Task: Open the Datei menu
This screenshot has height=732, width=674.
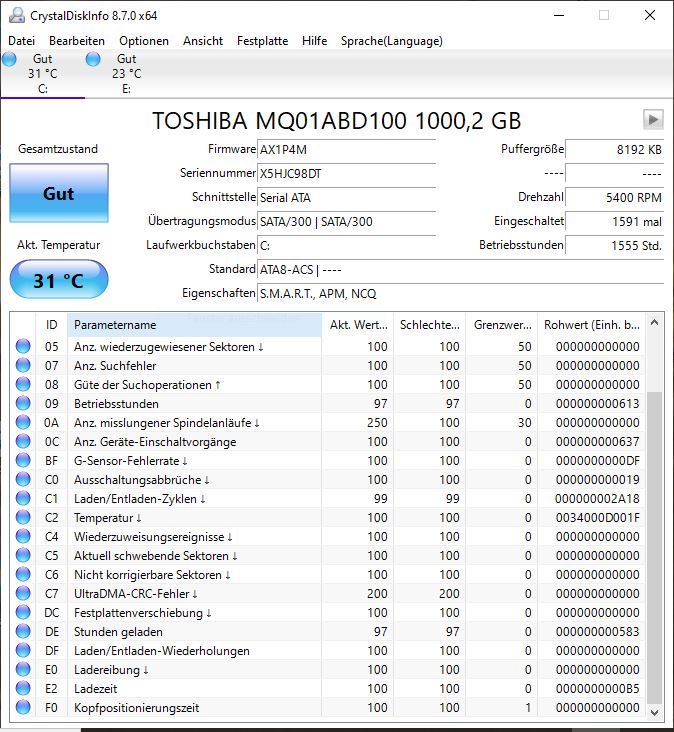Action: pyautogui.click(x=21, y=41)
